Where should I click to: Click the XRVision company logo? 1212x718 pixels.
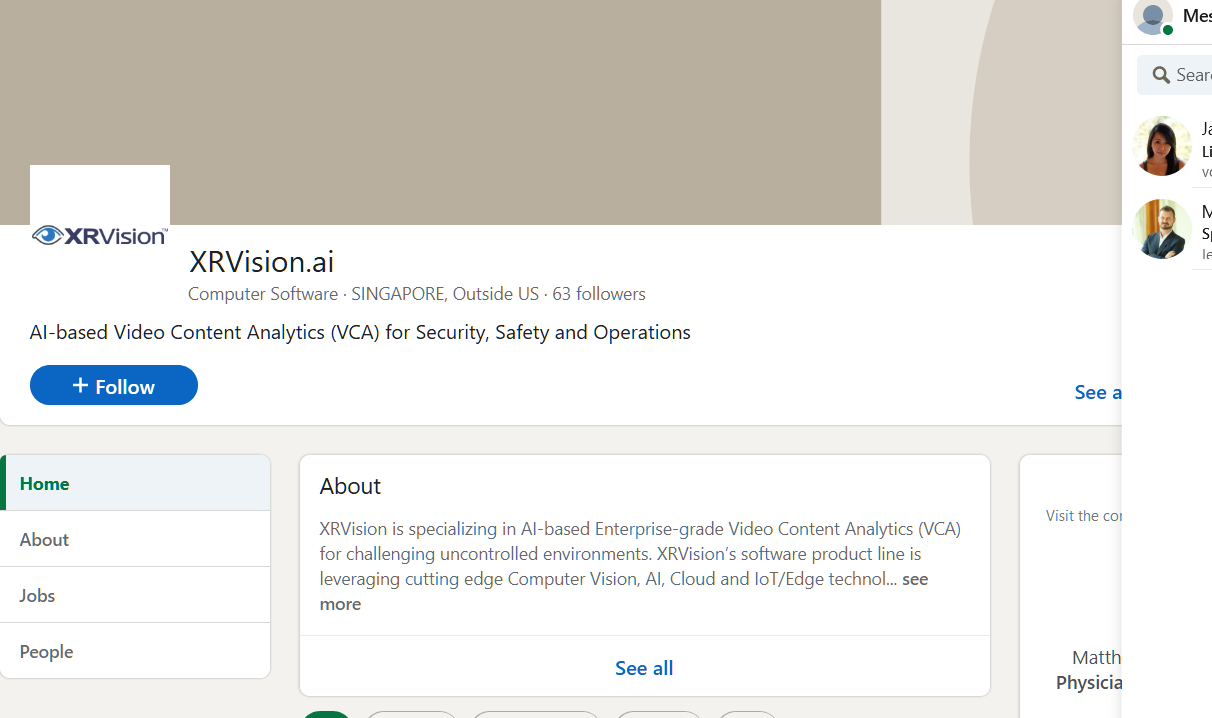100,235
